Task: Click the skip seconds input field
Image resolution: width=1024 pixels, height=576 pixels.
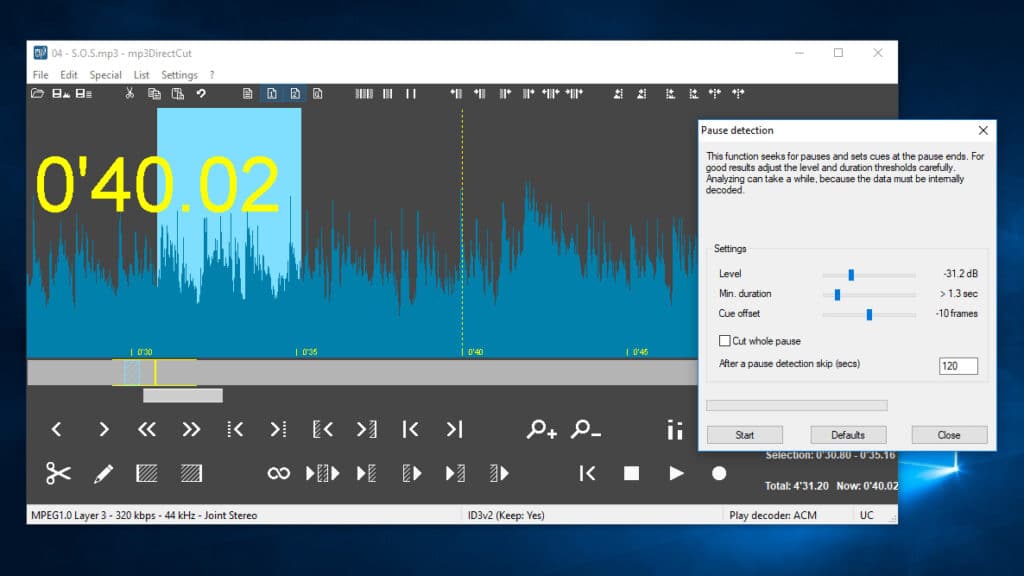Action: point(957,366)
